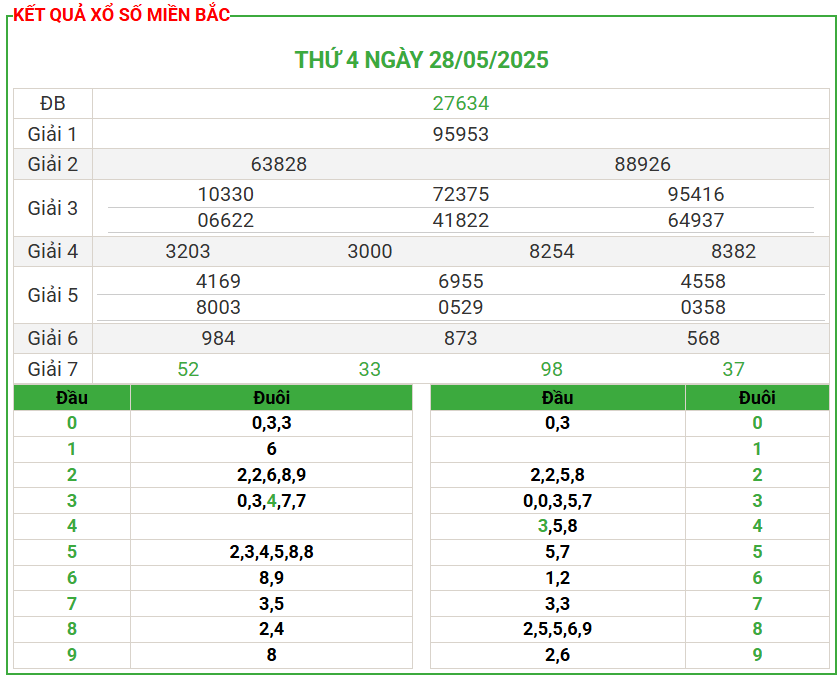Select sixth prize number 873
The height and width of the screenshot is (677, 839).
(461, 338)
